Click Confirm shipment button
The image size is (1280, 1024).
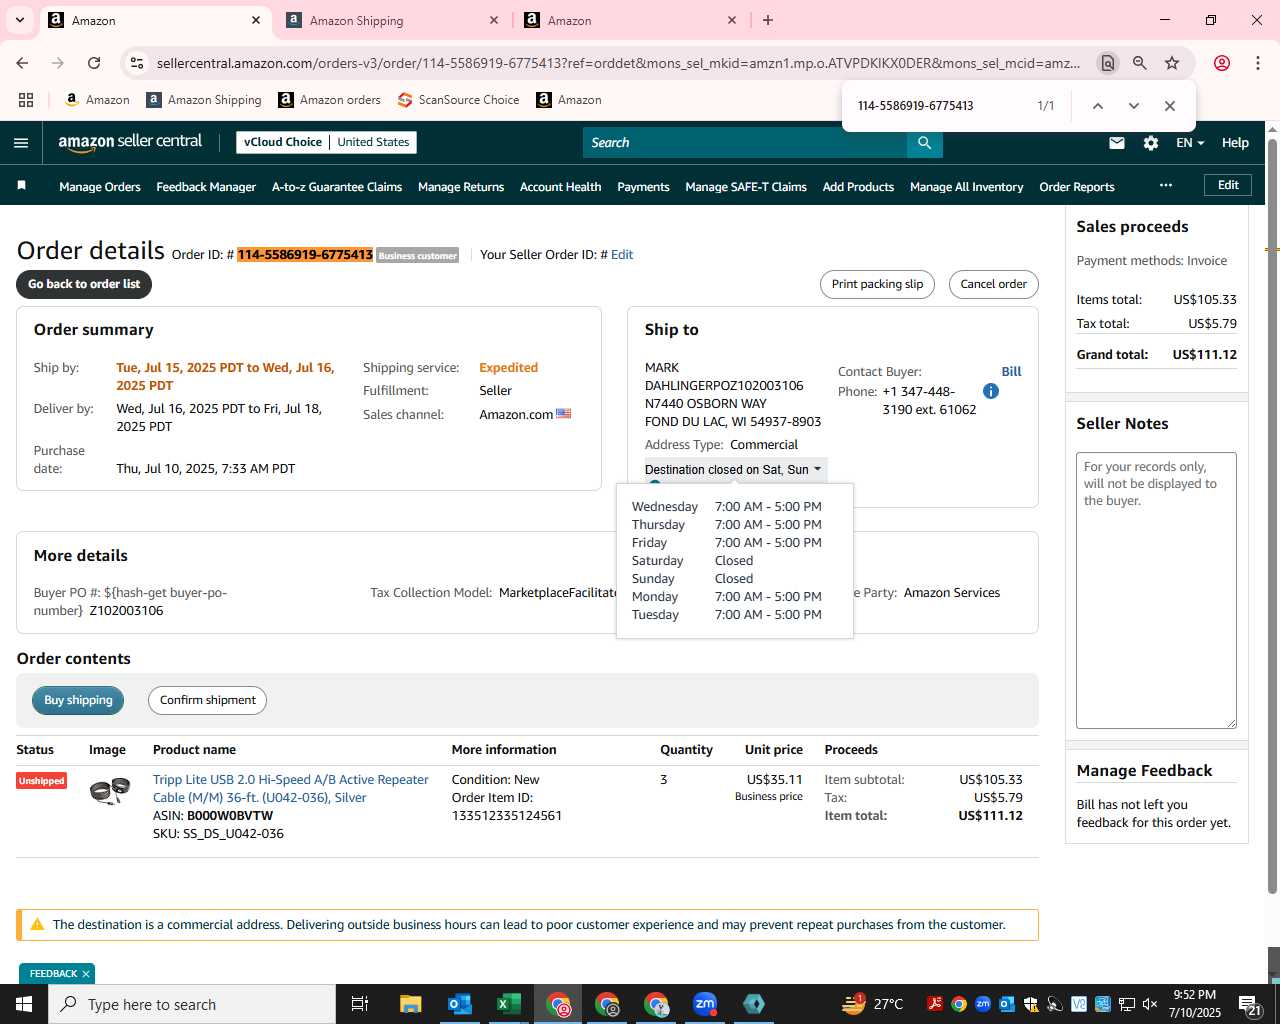click(208, 700)
